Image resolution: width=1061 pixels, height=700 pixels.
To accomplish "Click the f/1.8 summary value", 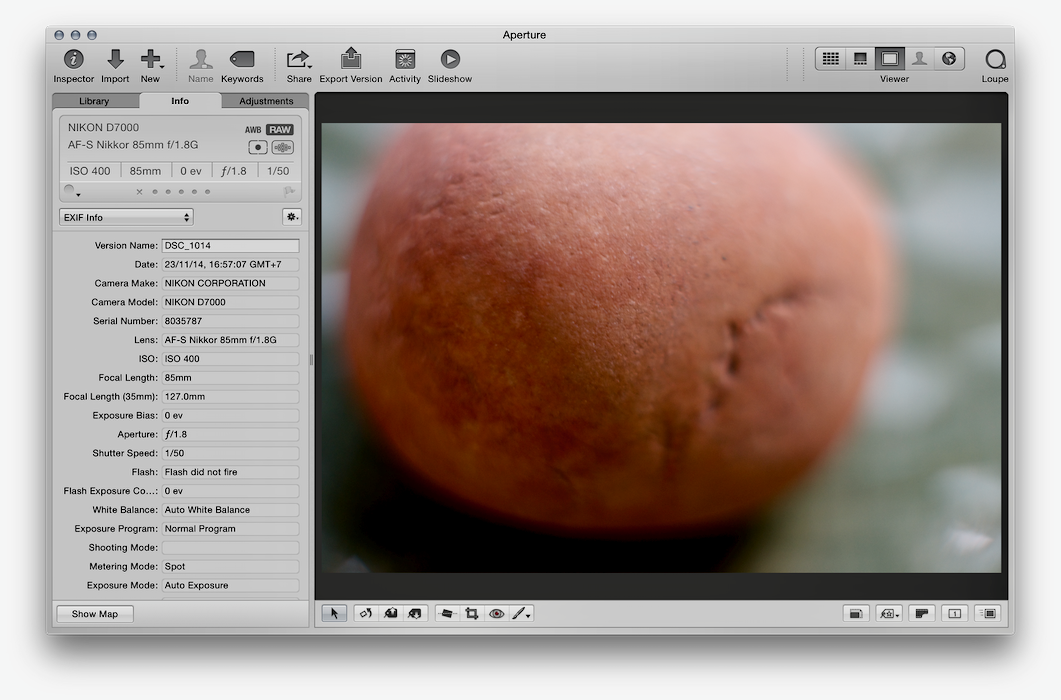I will coord(234,171).
